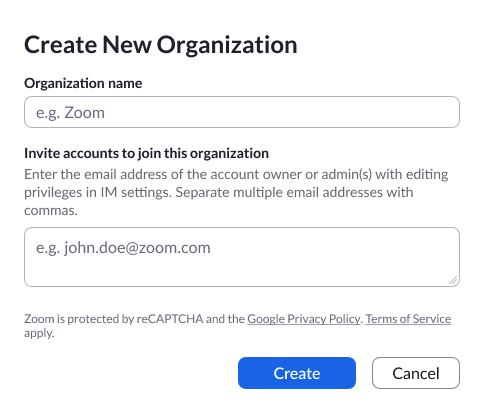Screen dimensions: 487x419
Task: Click the "commas." line of helper text
Action: click(x=51, y=210)
